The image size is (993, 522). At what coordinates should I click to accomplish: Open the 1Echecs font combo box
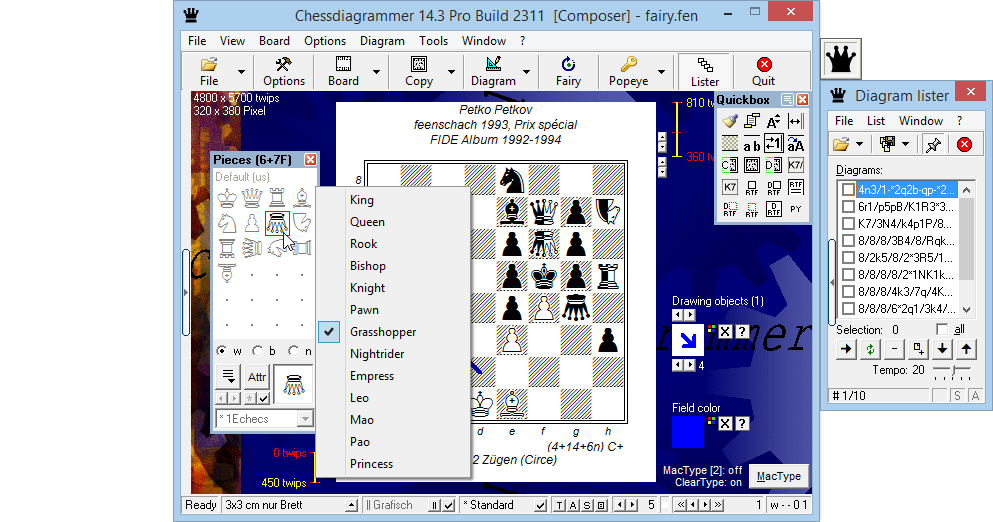tap(305, 419)
